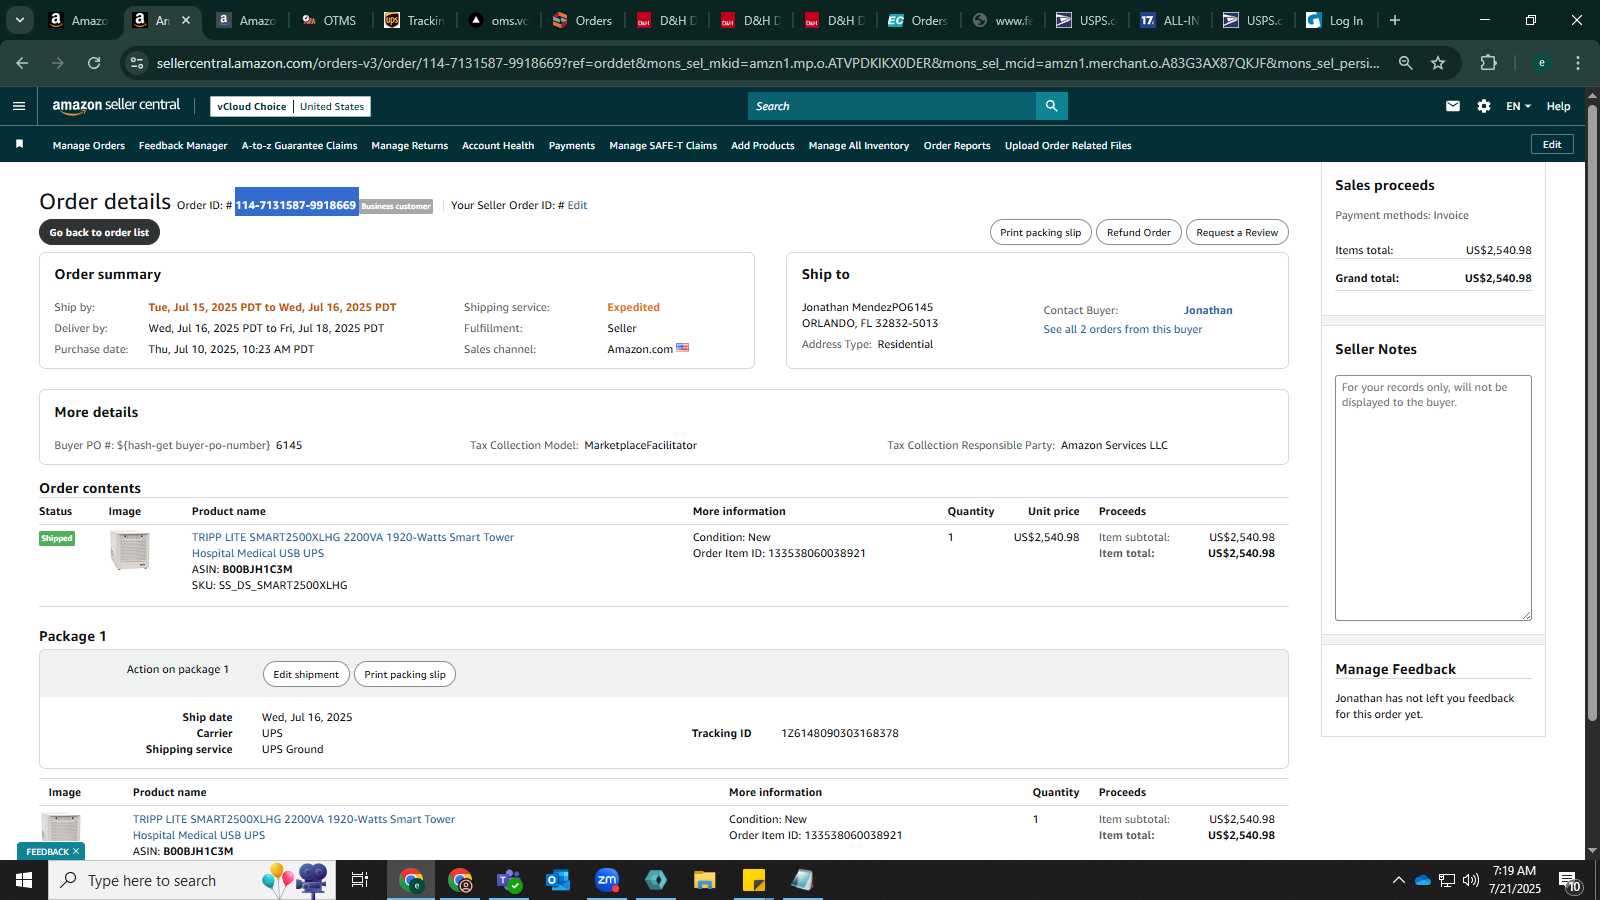Open Zoom from the taskbar
This screenshot has height=900, width=1600.
point(607,880)
